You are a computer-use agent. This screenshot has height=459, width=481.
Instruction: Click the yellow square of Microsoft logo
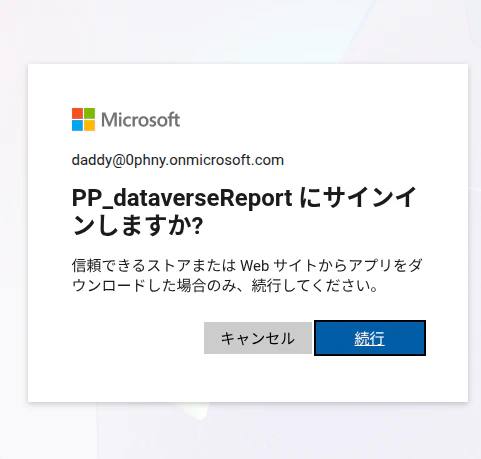click(89, 125)
